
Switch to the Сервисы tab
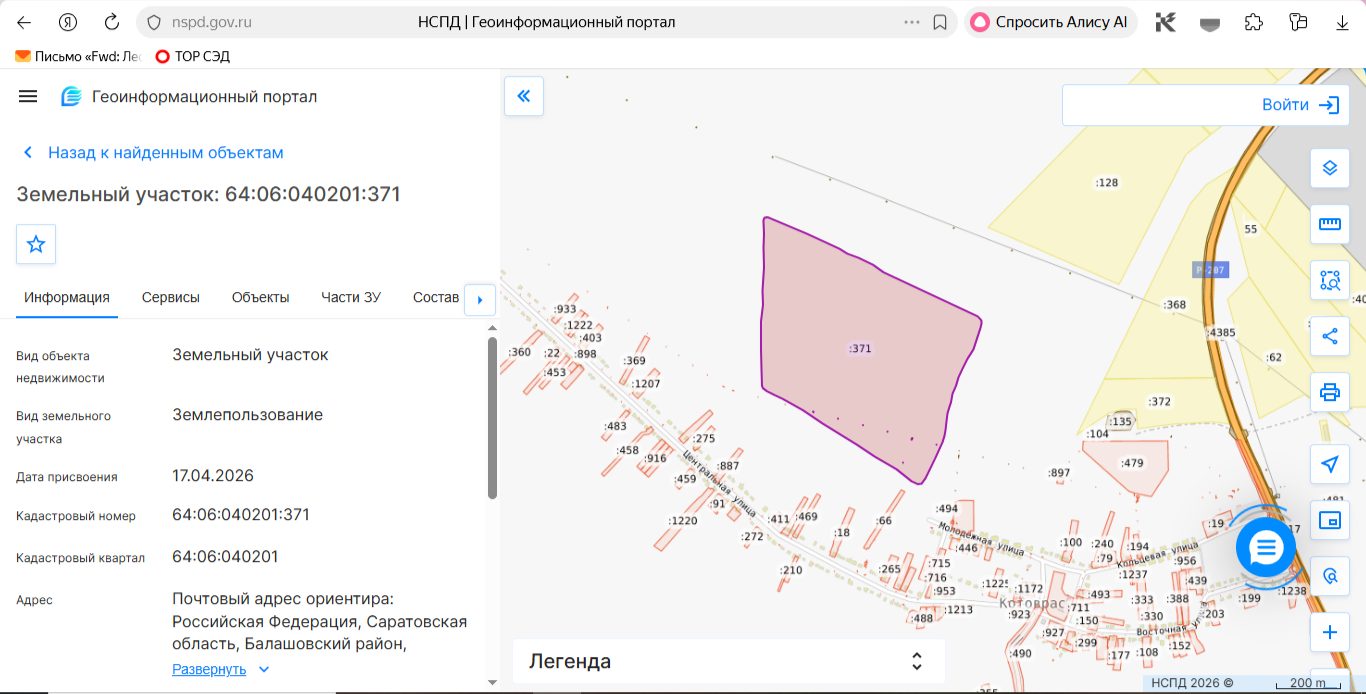(171, 297)
